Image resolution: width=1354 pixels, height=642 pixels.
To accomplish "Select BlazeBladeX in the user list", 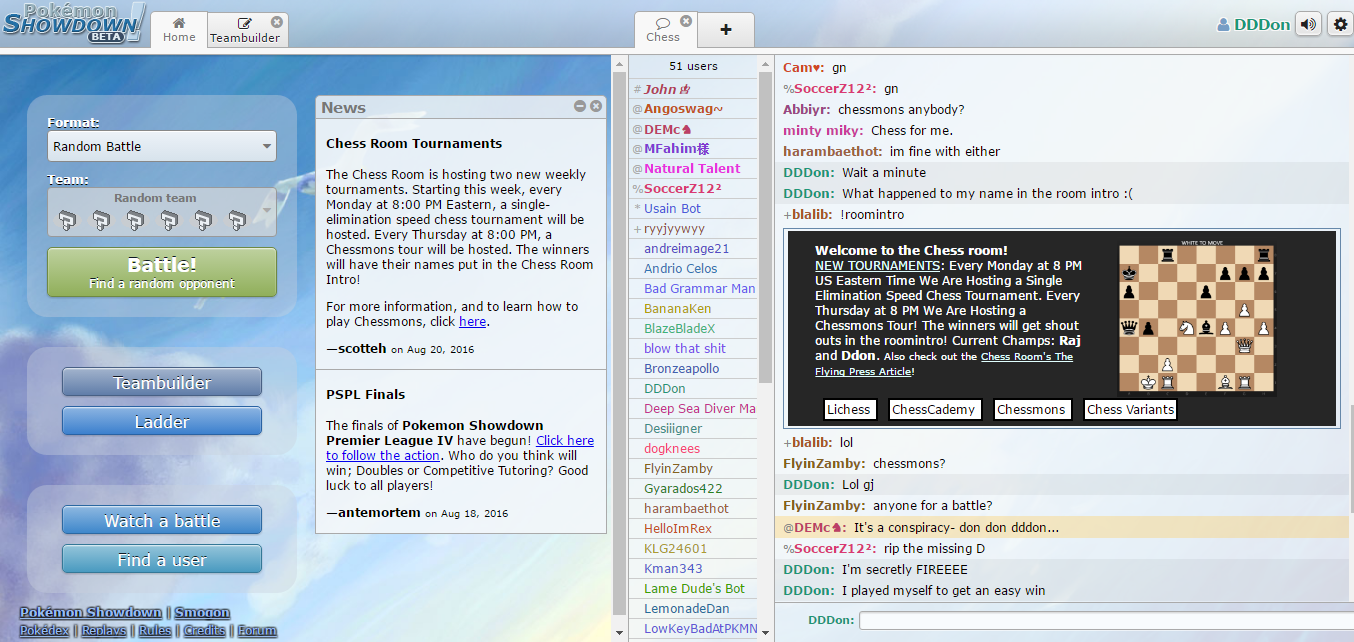I will point(694,329).
